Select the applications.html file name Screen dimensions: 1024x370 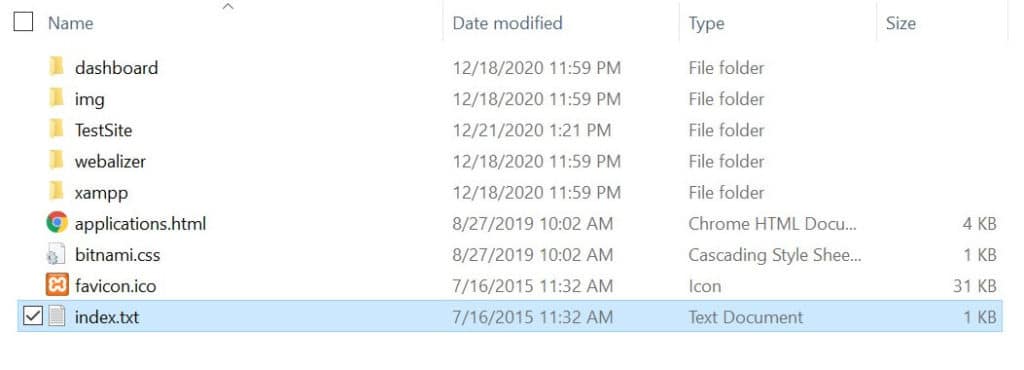pos(140,224)
